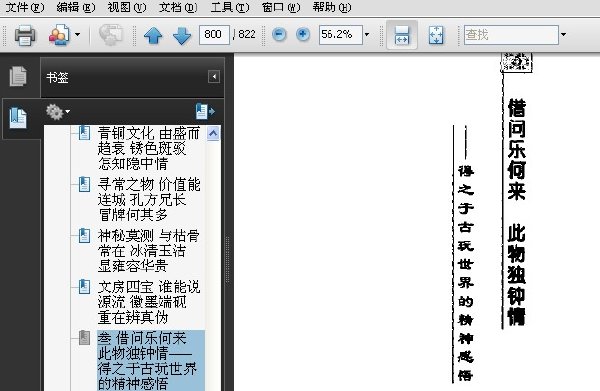Click the bookmark icon beside 青铜文化

click(84, 133)
